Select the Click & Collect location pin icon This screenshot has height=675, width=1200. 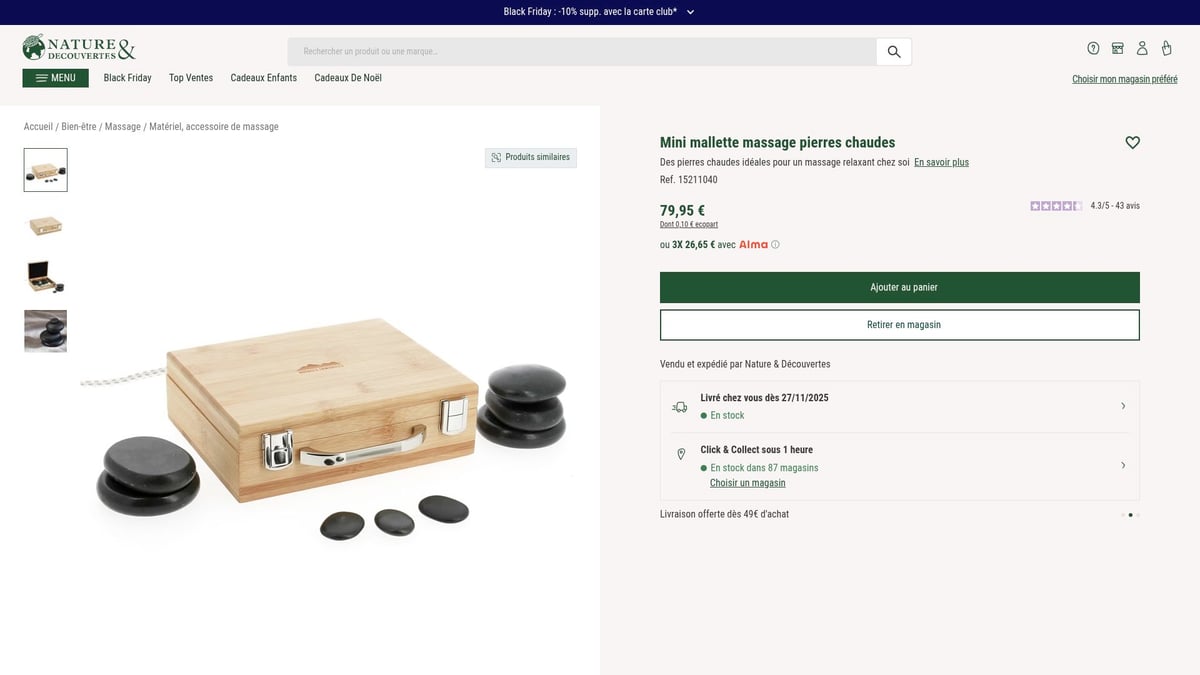[x=680, y=453]
